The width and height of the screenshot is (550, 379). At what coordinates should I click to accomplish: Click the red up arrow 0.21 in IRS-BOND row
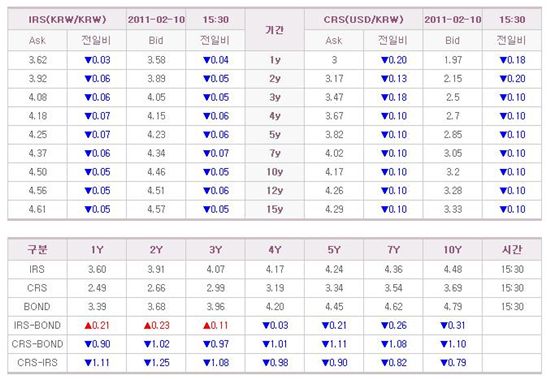point(97,325)
